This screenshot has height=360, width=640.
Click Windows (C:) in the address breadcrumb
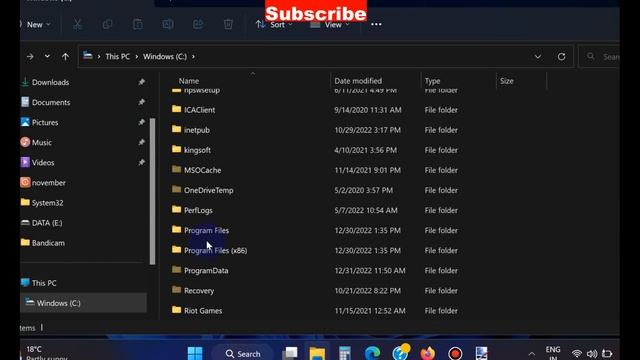click(165, 57)
